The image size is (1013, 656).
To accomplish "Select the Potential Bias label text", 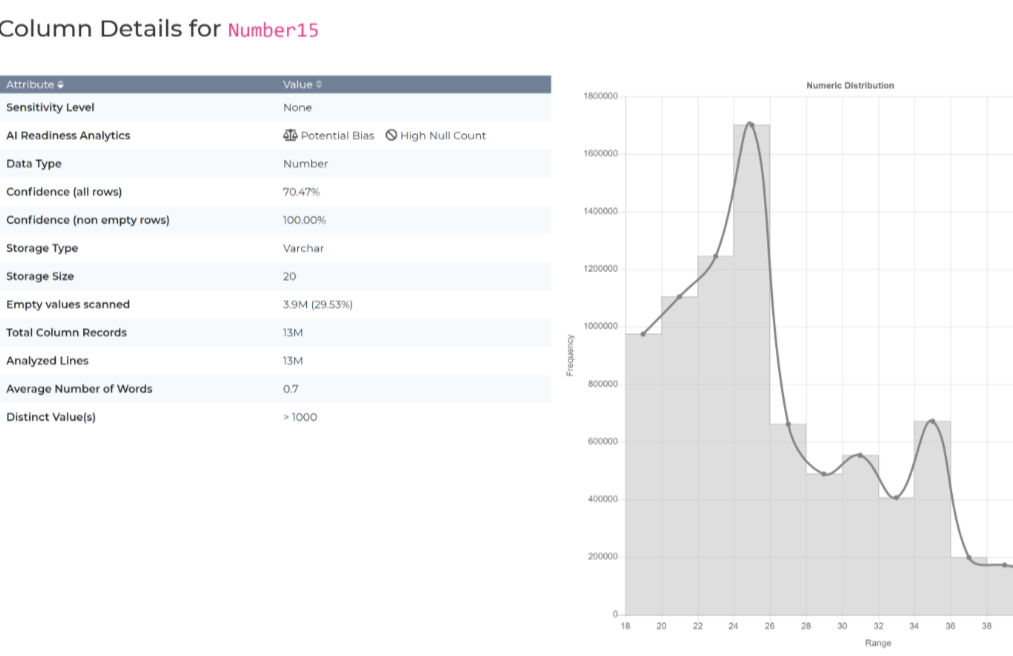I will pyautogui.click(x=337, y=135).
